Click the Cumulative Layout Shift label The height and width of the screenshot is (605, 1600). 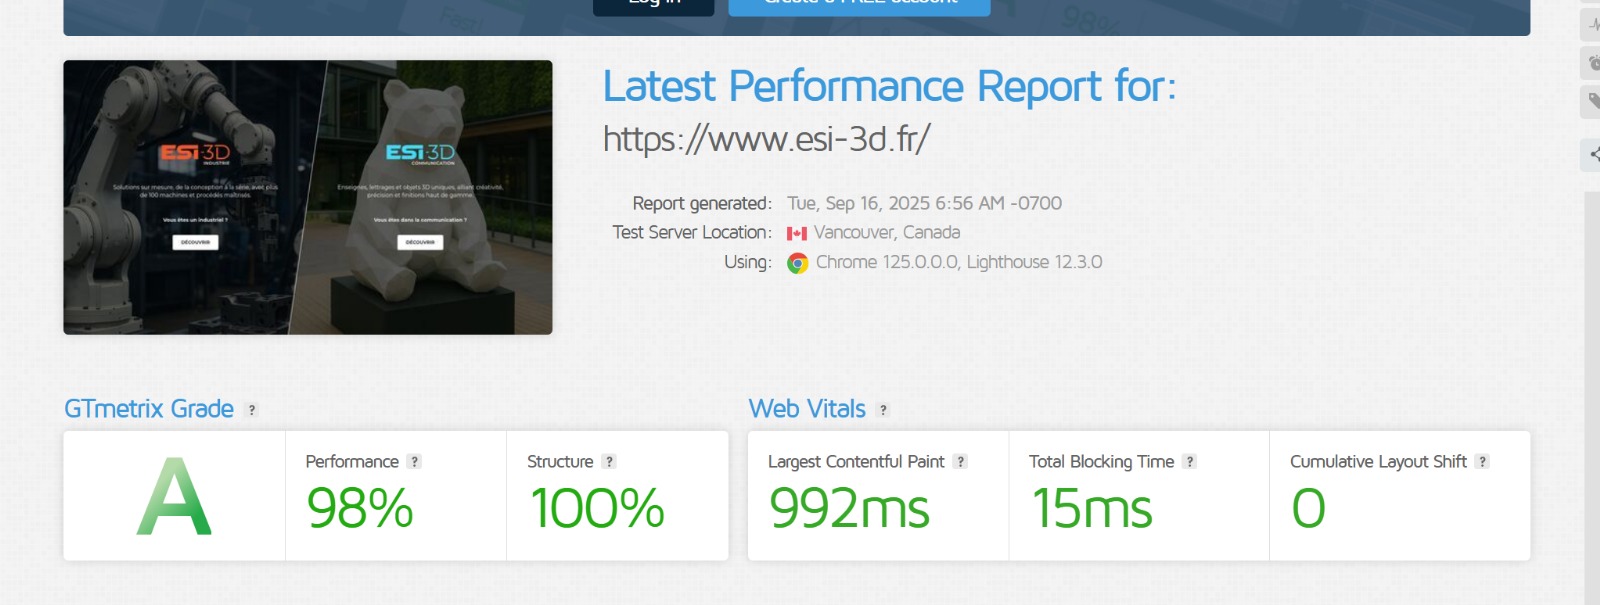pos(1378,461)
